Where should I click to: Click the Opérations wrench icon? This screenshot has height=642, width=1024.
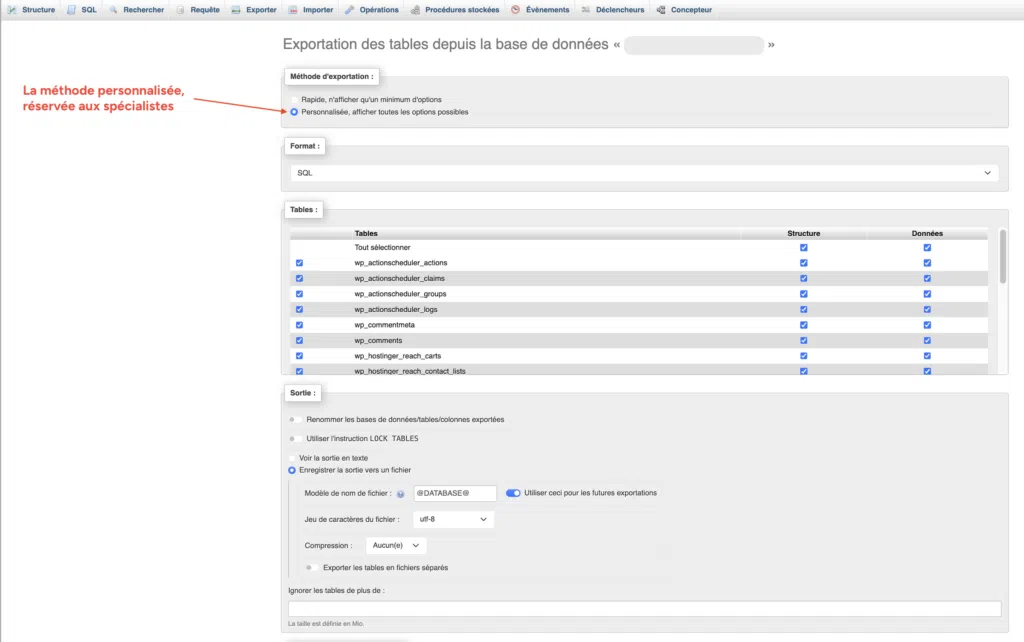click(350, 10)
